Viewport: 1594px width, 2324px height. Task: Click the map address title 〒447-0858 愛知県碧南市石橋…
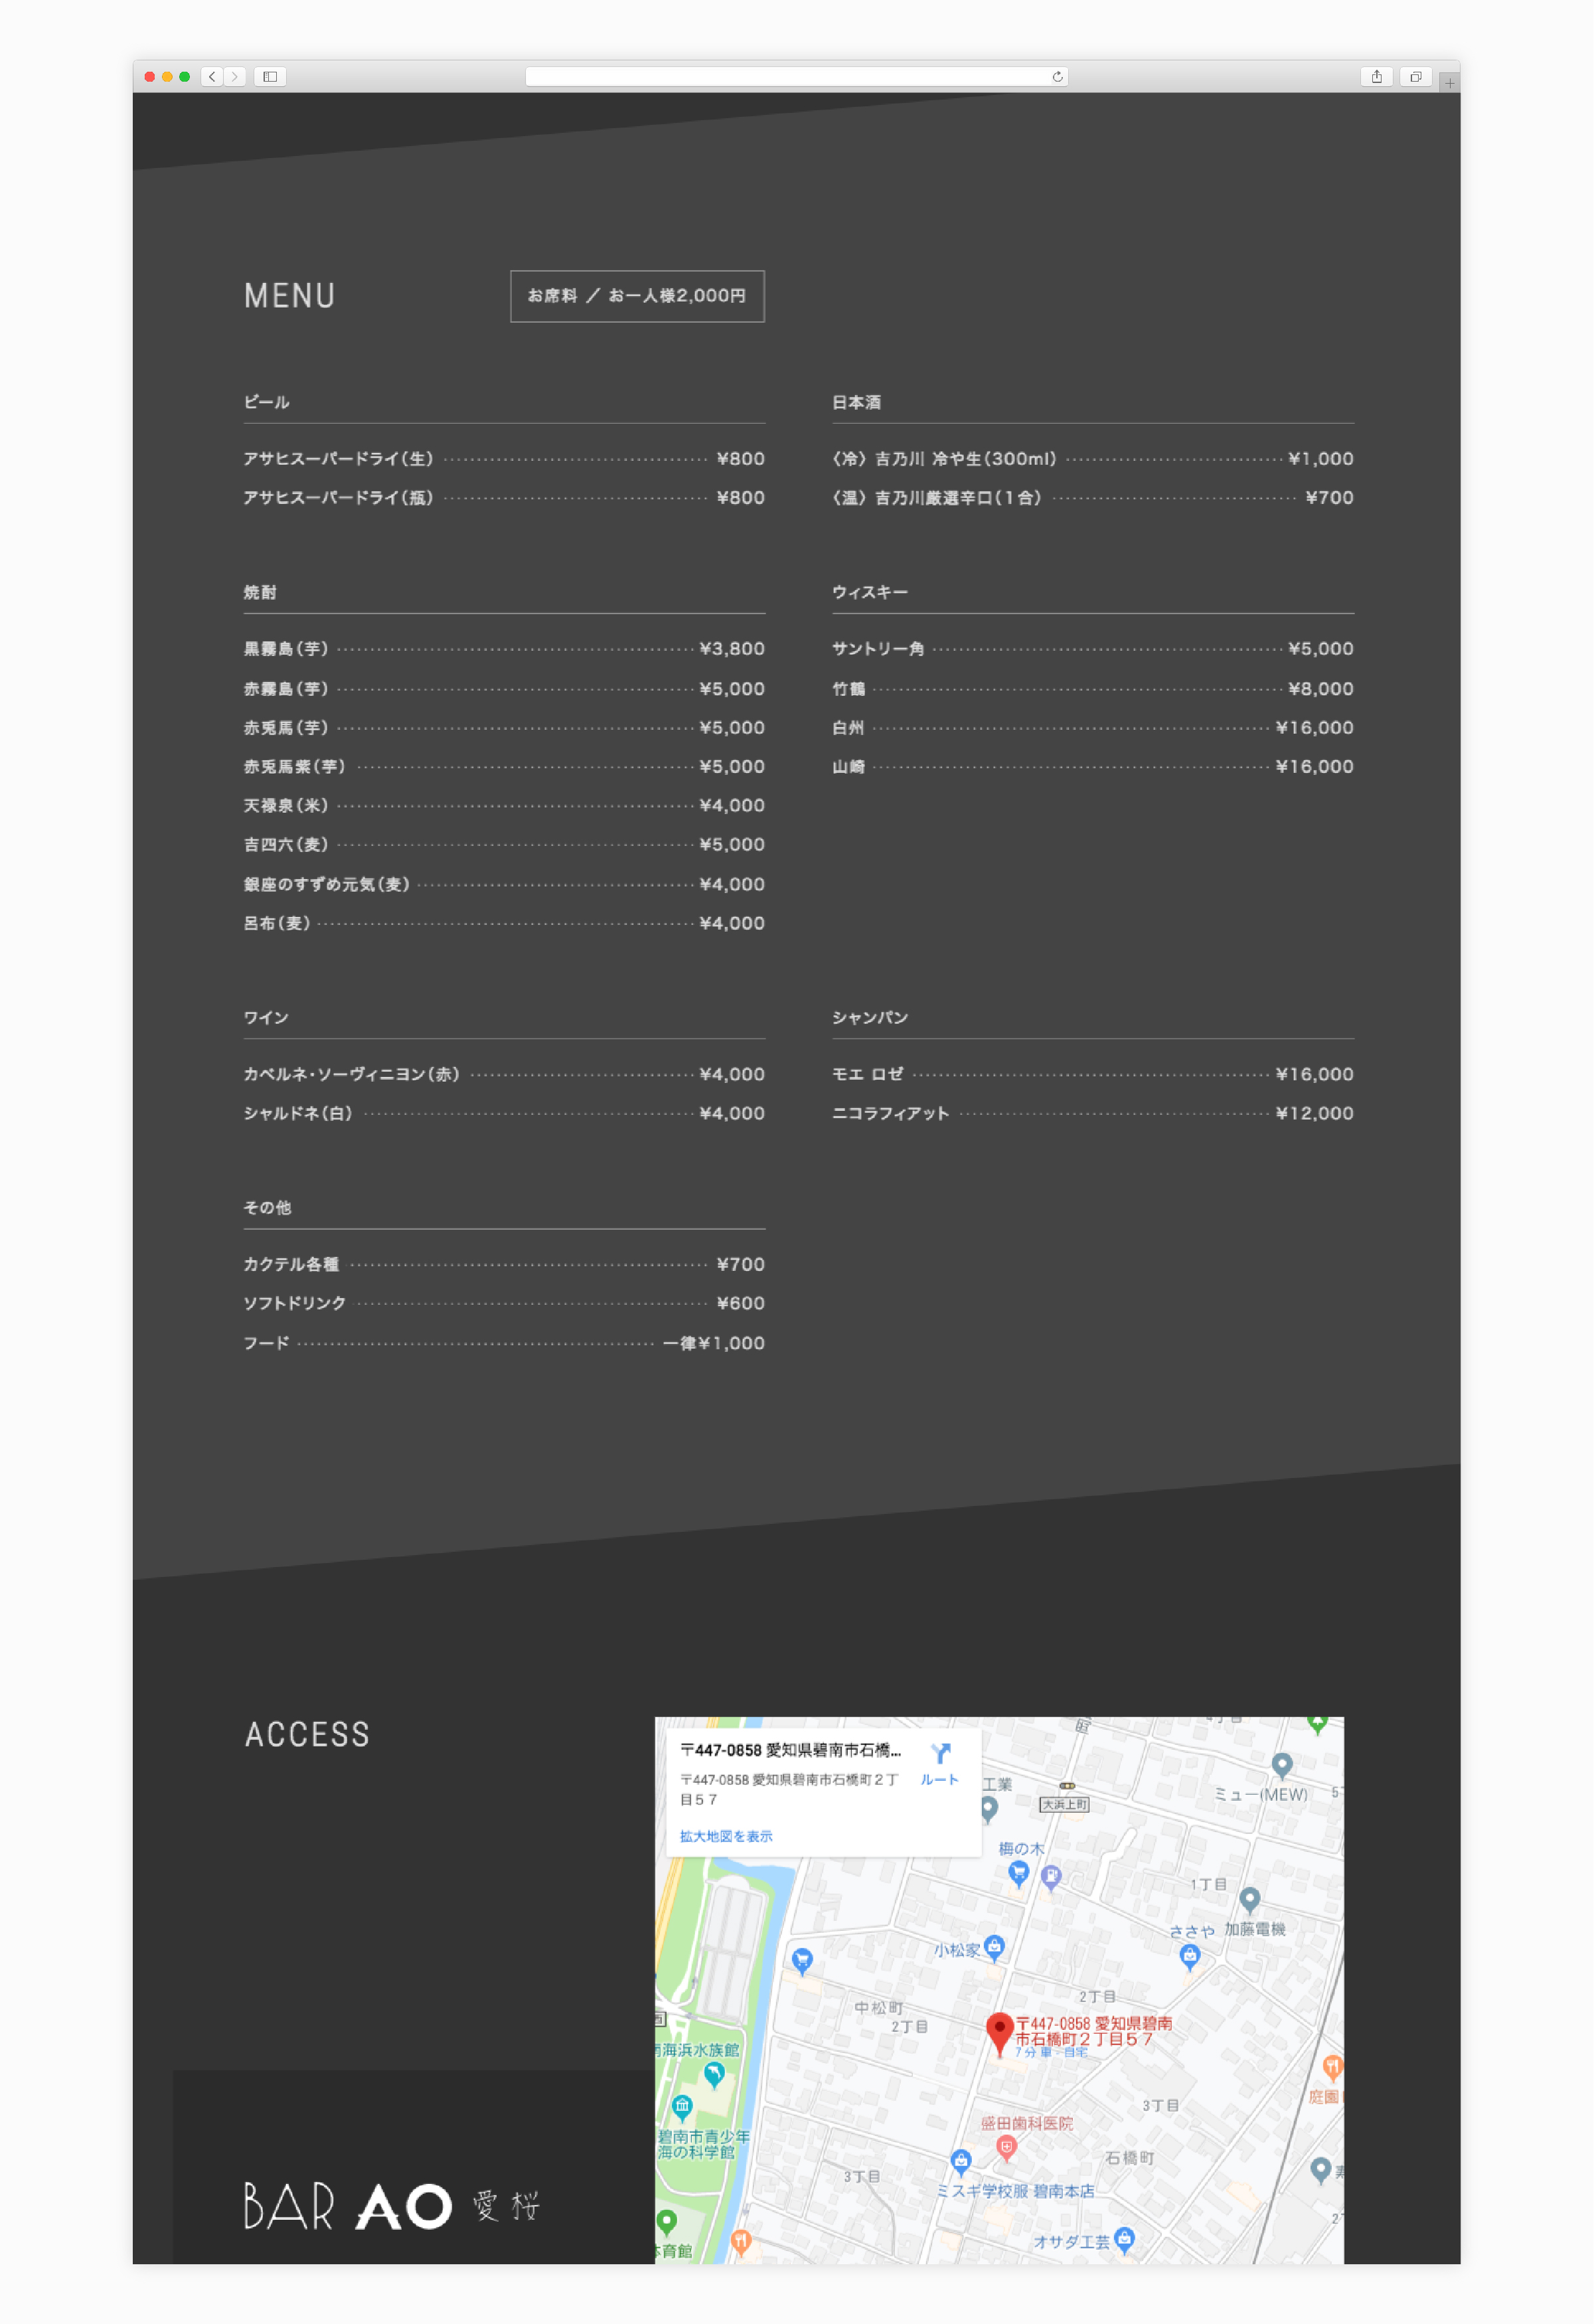coord(790,1750)
